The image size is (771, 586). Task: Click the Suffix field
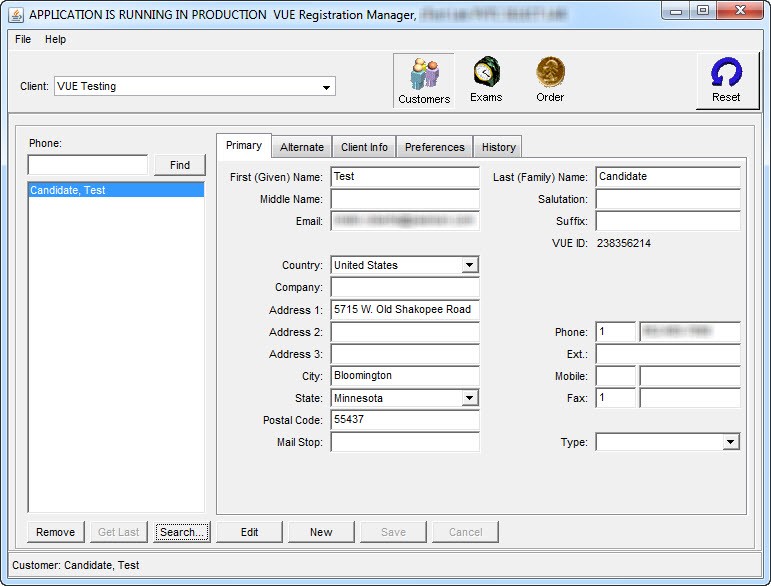tap(668, 221)
